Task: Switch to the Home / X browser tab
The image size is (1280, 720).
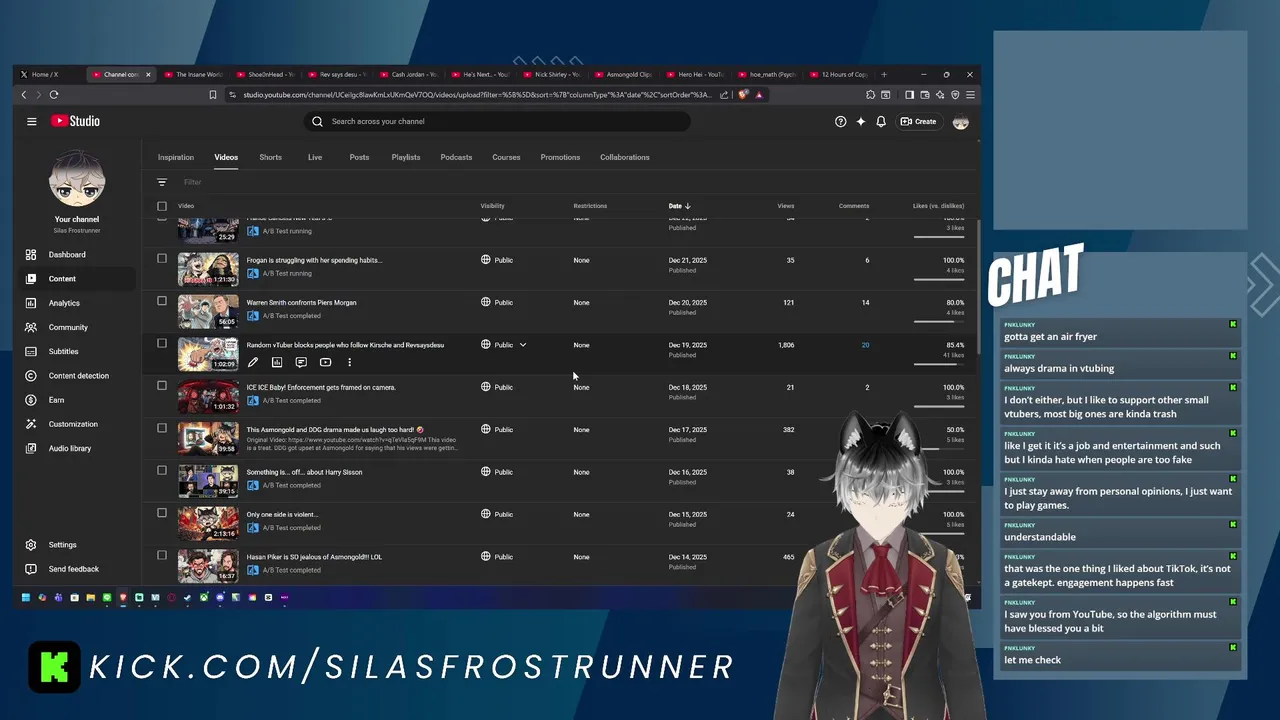Action: click(x=46, y=74)
